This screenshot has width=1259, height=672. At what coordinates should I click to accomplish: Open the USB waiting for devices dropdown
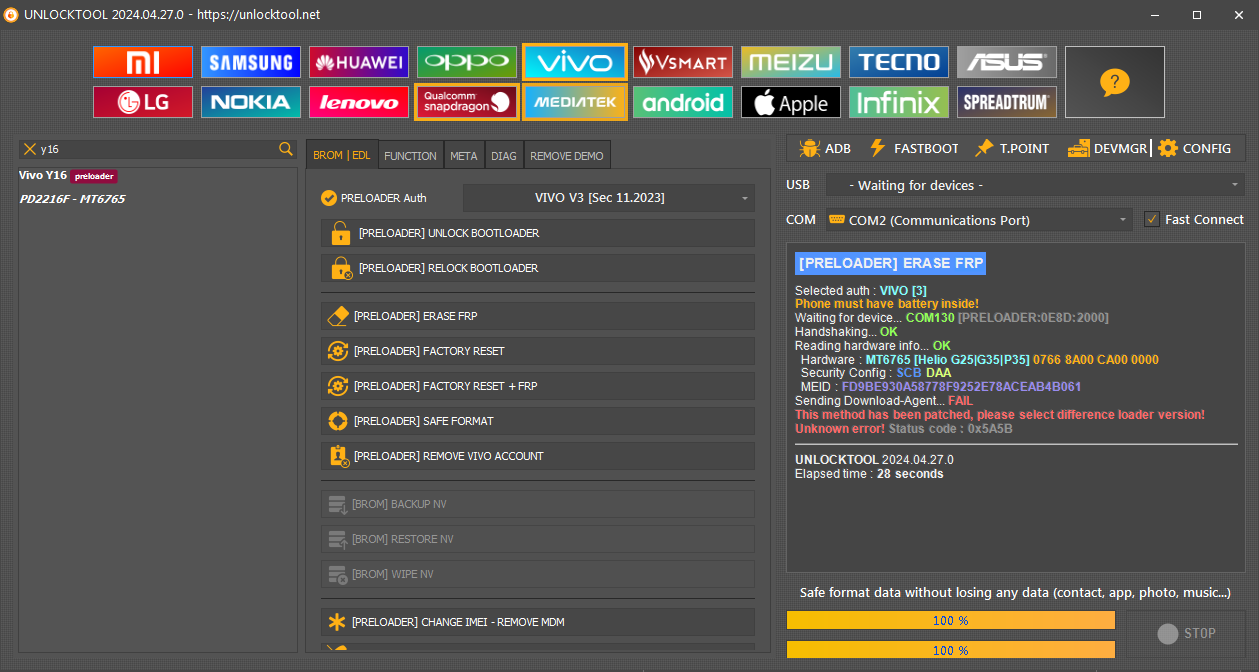tap(1035, 185)
